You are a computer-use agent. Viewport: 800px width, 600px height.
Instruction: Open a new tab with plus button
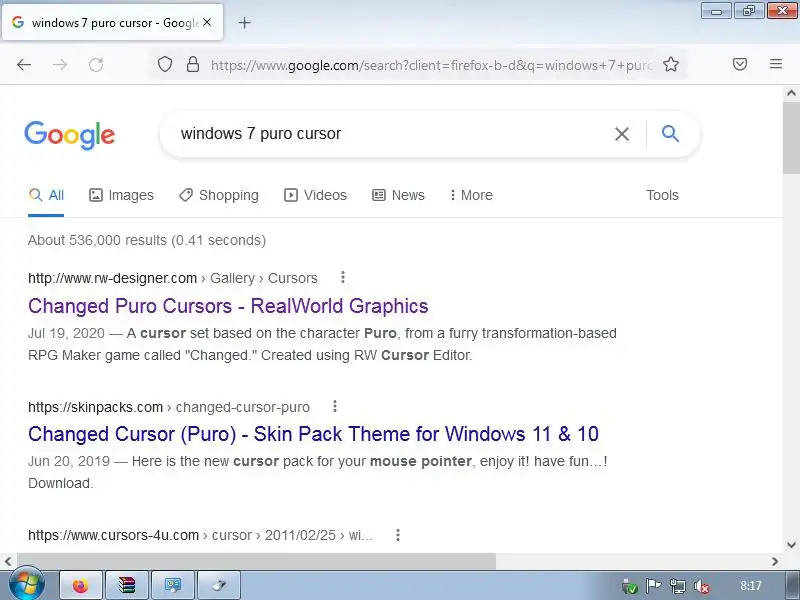click(x=244, y=22)
